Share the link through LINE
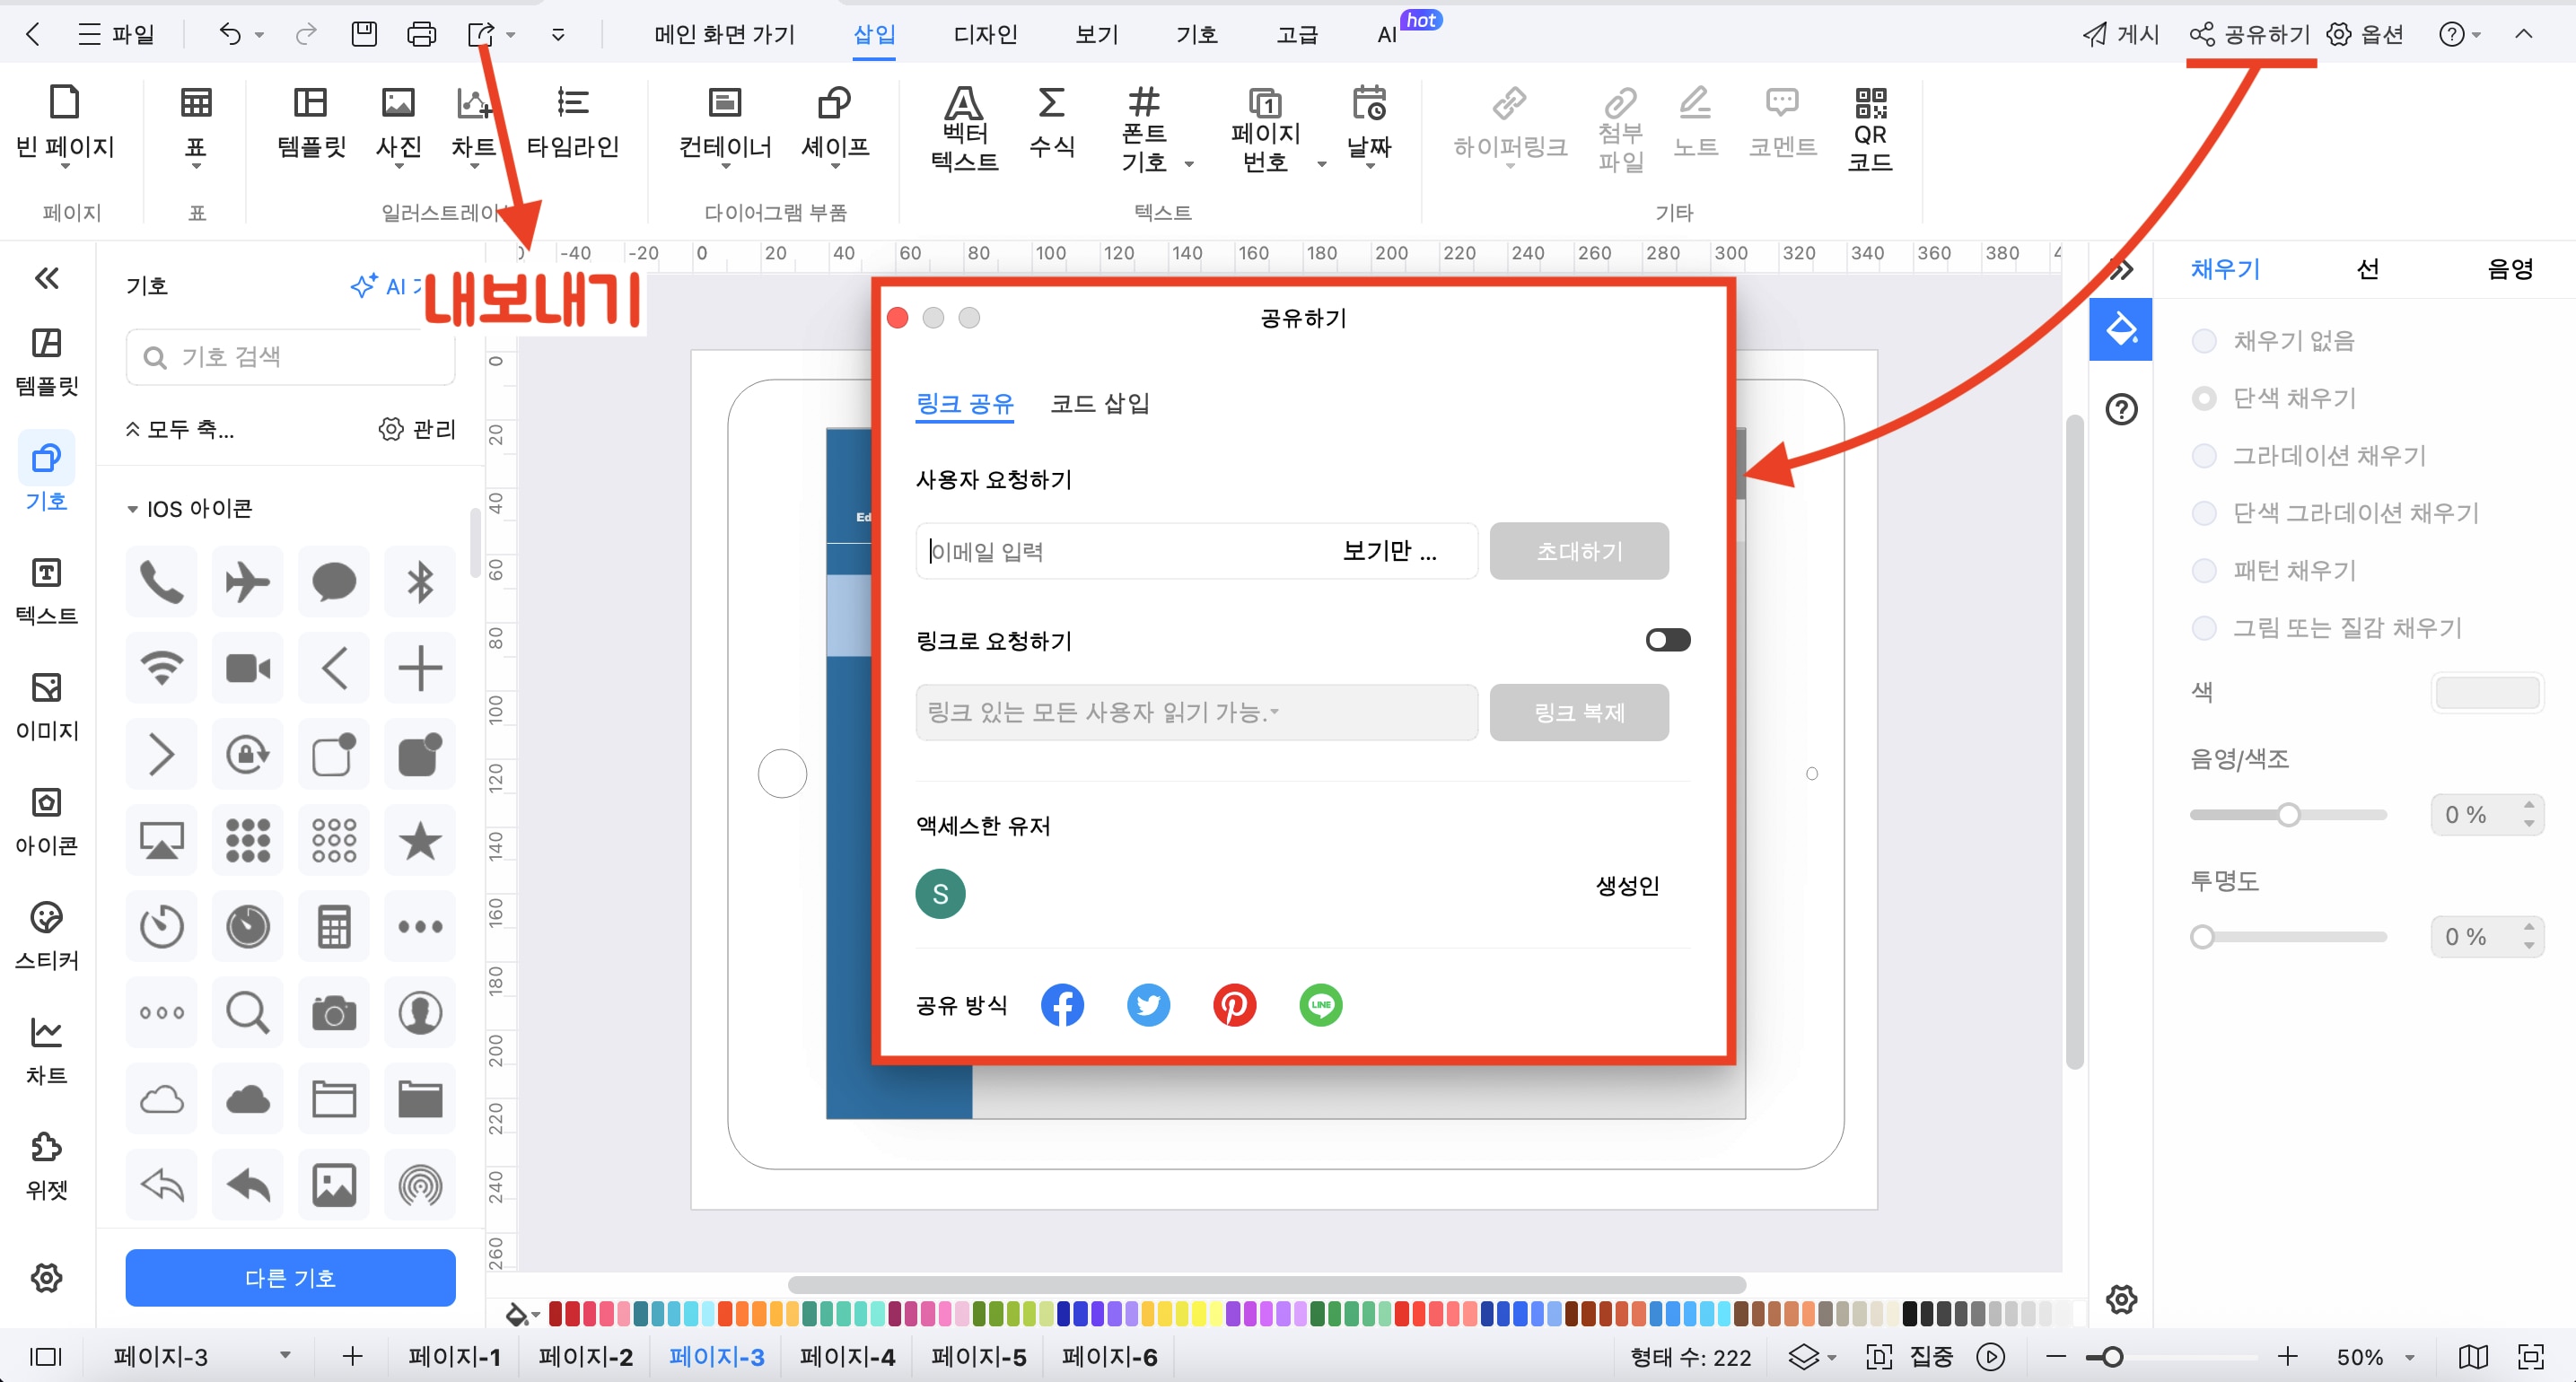The width and height of the screenshot is (2576, 1382). tap(1320, 1005)
